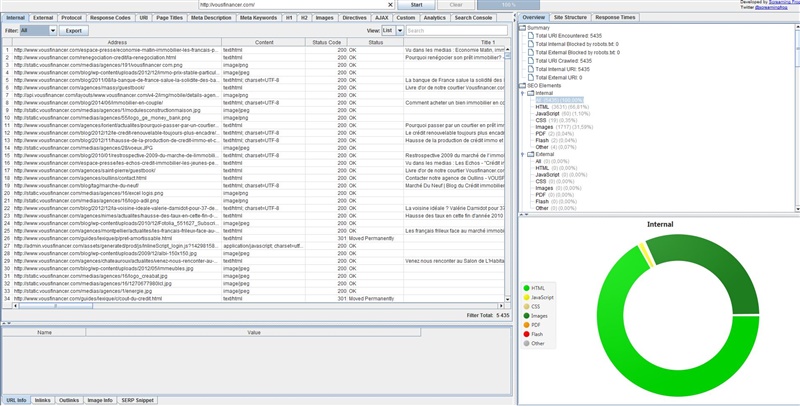Screen dimensions: 800x406
Task: Click the Export button
Action: (73, 31)
